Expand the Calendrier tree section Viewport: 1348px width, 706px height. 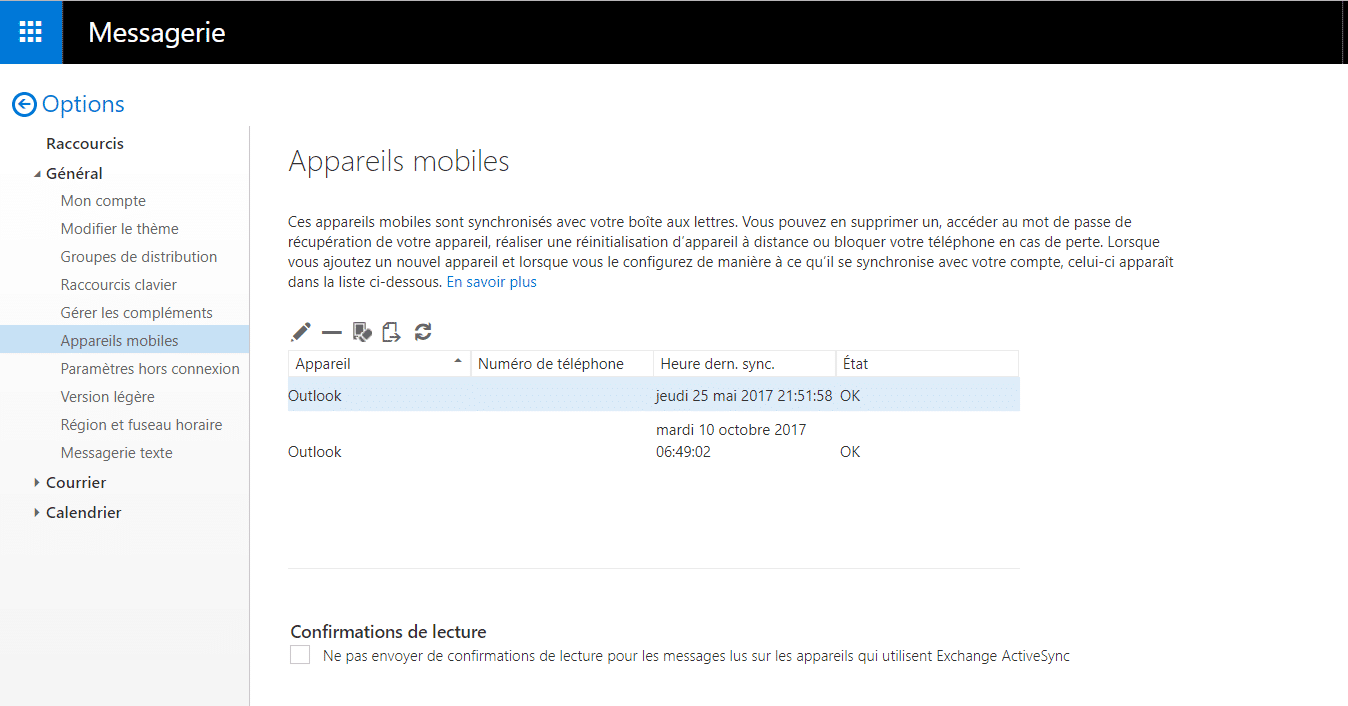(37, 513)
